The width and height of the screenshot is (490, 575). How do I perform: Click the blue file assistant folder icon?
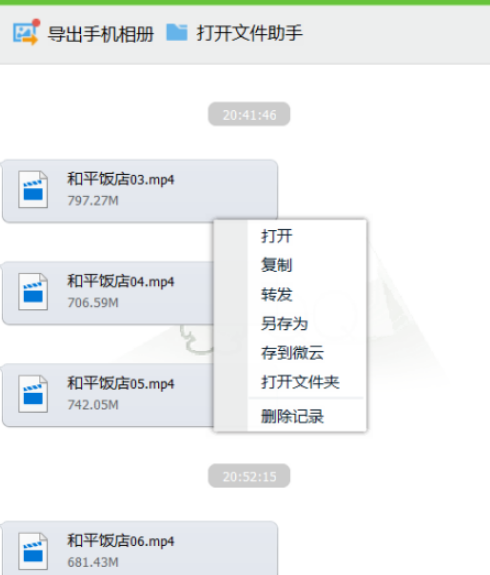tap(177, 32)
